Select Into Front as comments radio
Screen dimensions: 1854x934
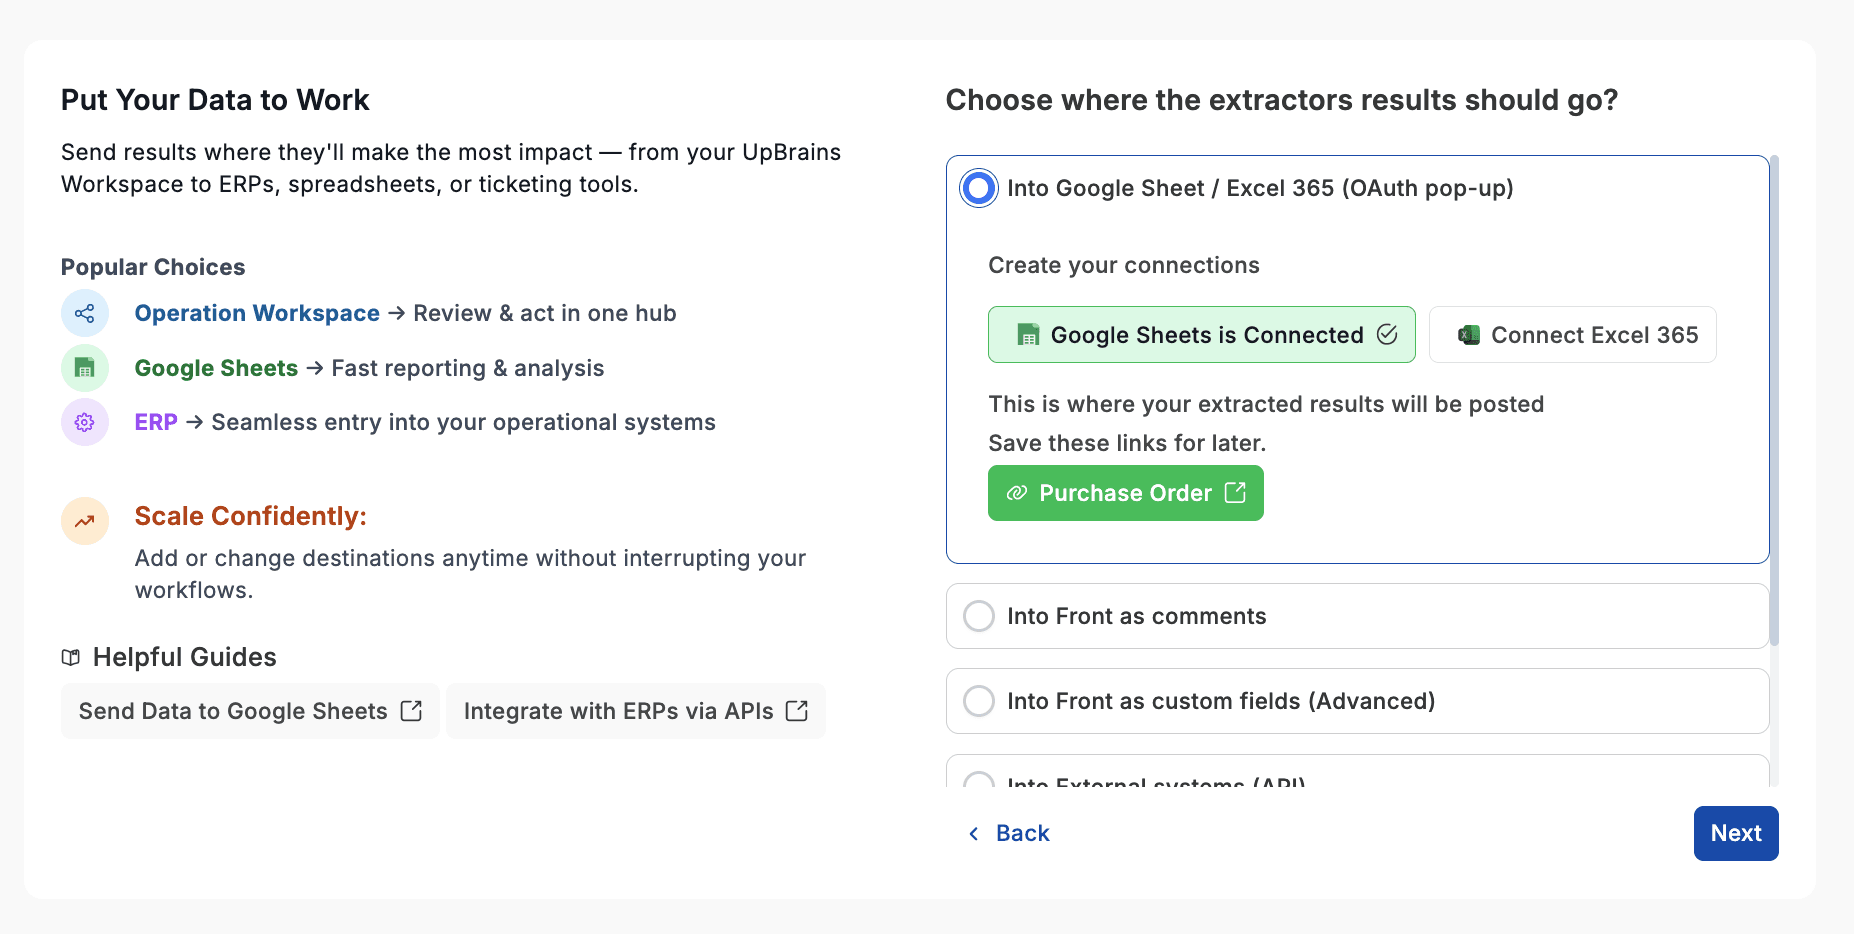click(979, 616)
